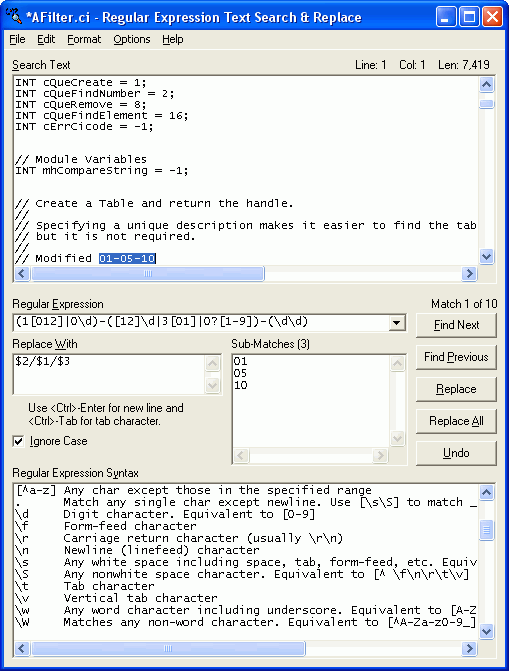The width and height of the screenshot is (509, 671).
Task: Click the application icon in title bar
Action: click(x=14, y=16)
